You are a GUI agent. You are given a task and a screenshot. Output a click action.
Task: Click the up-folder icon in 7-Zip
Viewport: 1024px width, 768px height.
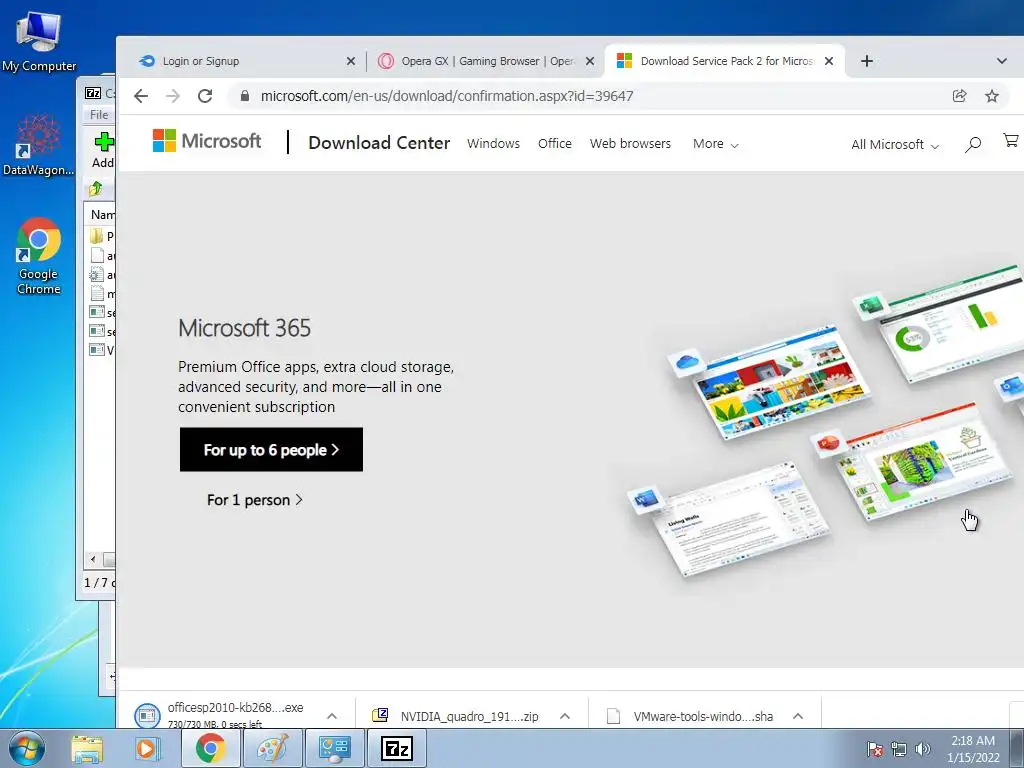96,189
